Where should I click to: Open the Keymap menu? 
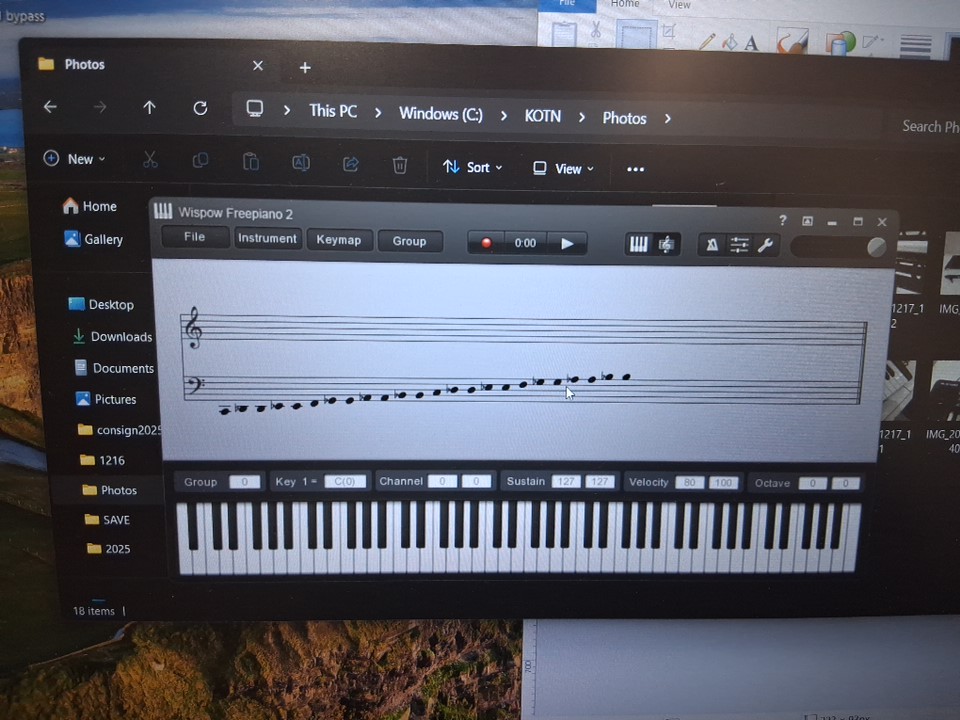click(339, 240)
